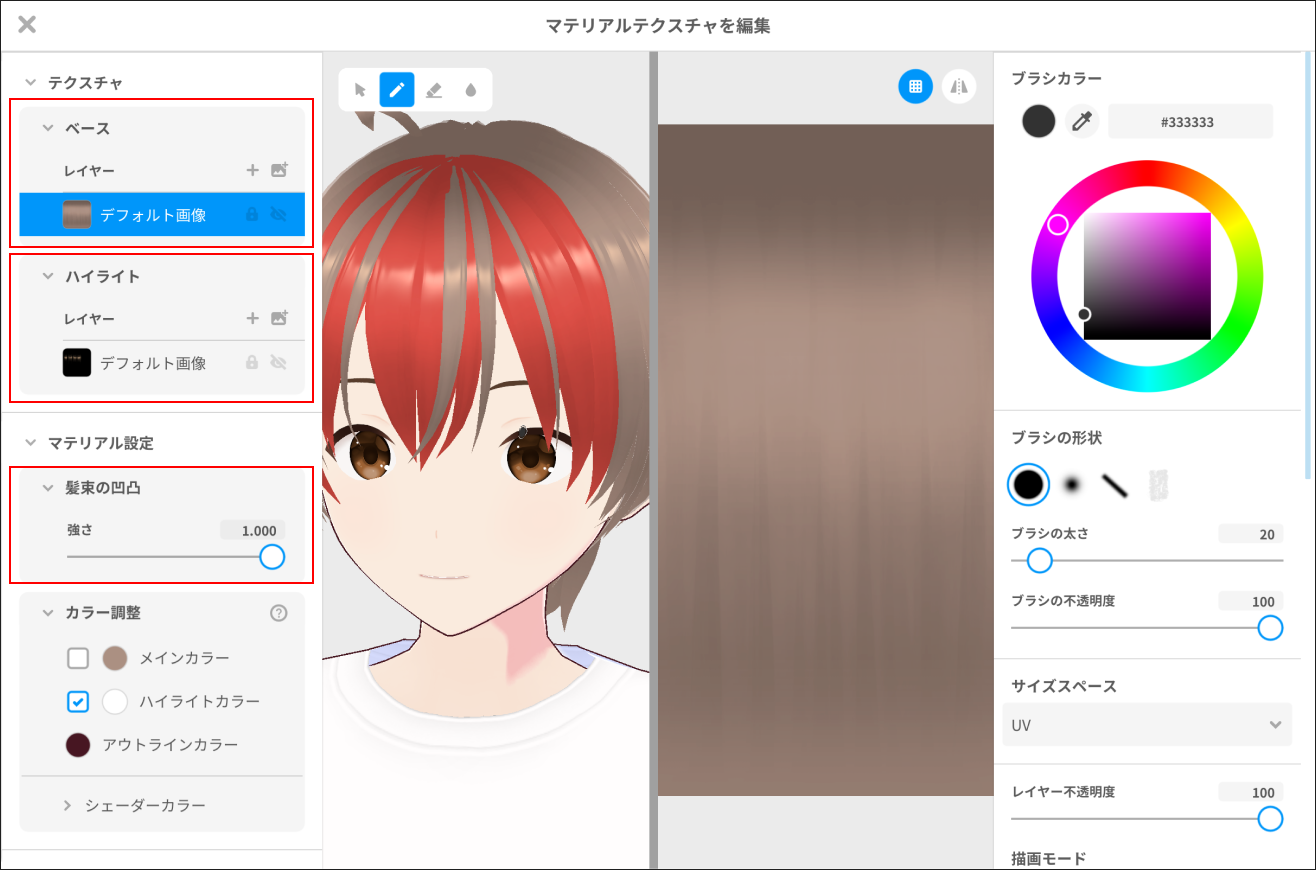This screenshot has width=1316, height=870.
Task: Click the ブラシの不透明度 value field 100
Action: [x=1250, y=601]
